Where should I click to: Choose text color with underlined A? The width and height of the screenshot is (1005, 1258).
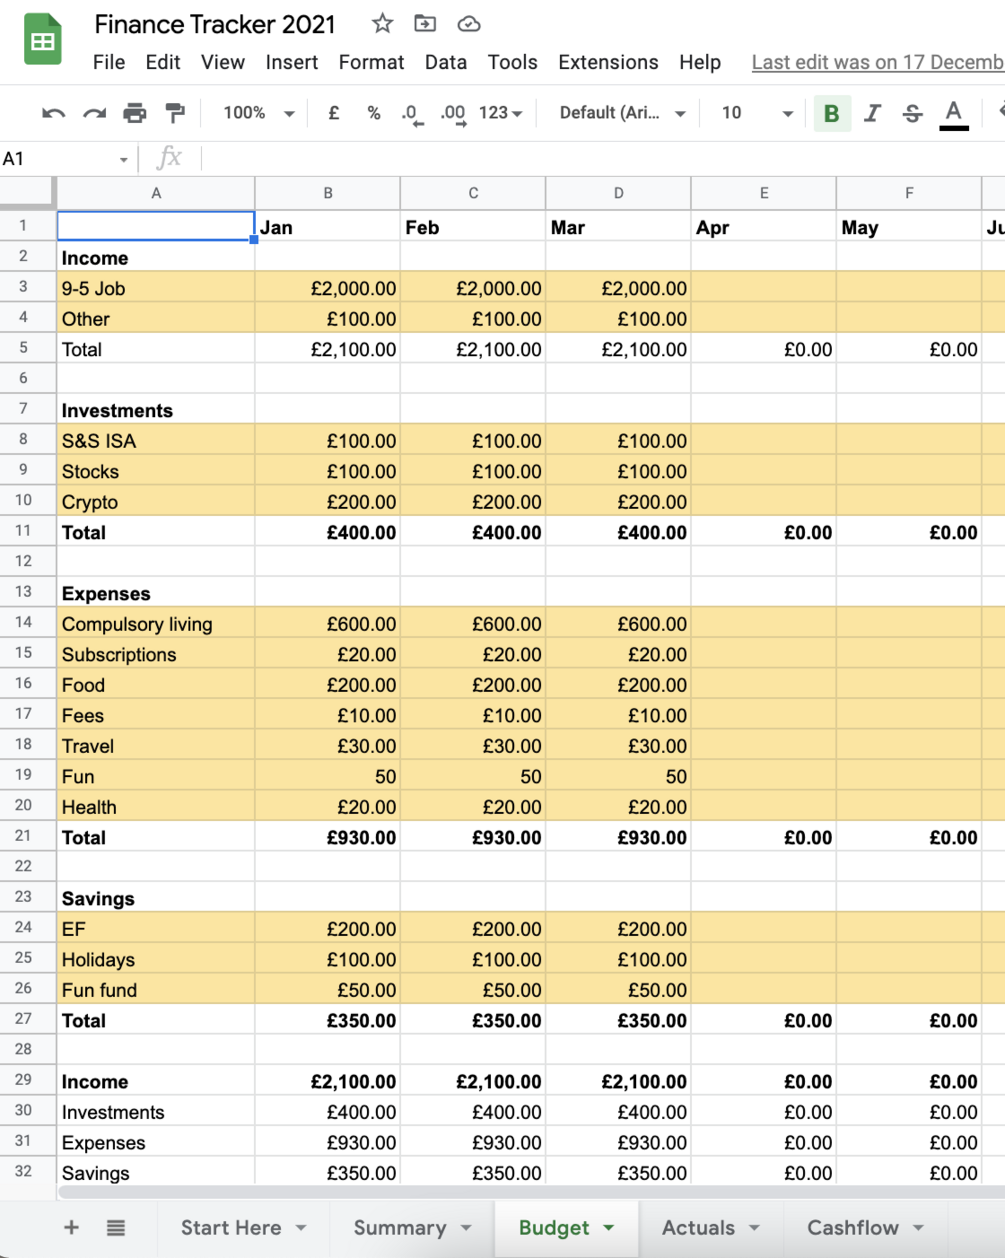[x=954, y=113]
